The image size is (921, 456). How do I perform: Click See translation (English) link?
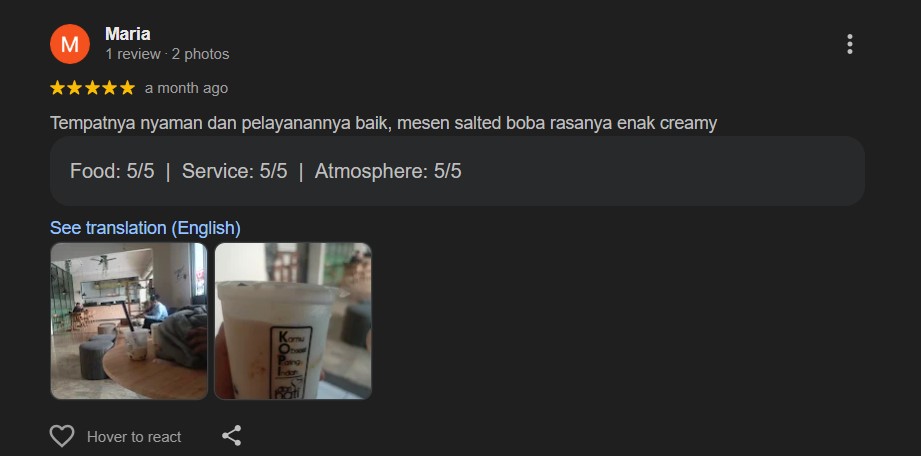point(145,228)
